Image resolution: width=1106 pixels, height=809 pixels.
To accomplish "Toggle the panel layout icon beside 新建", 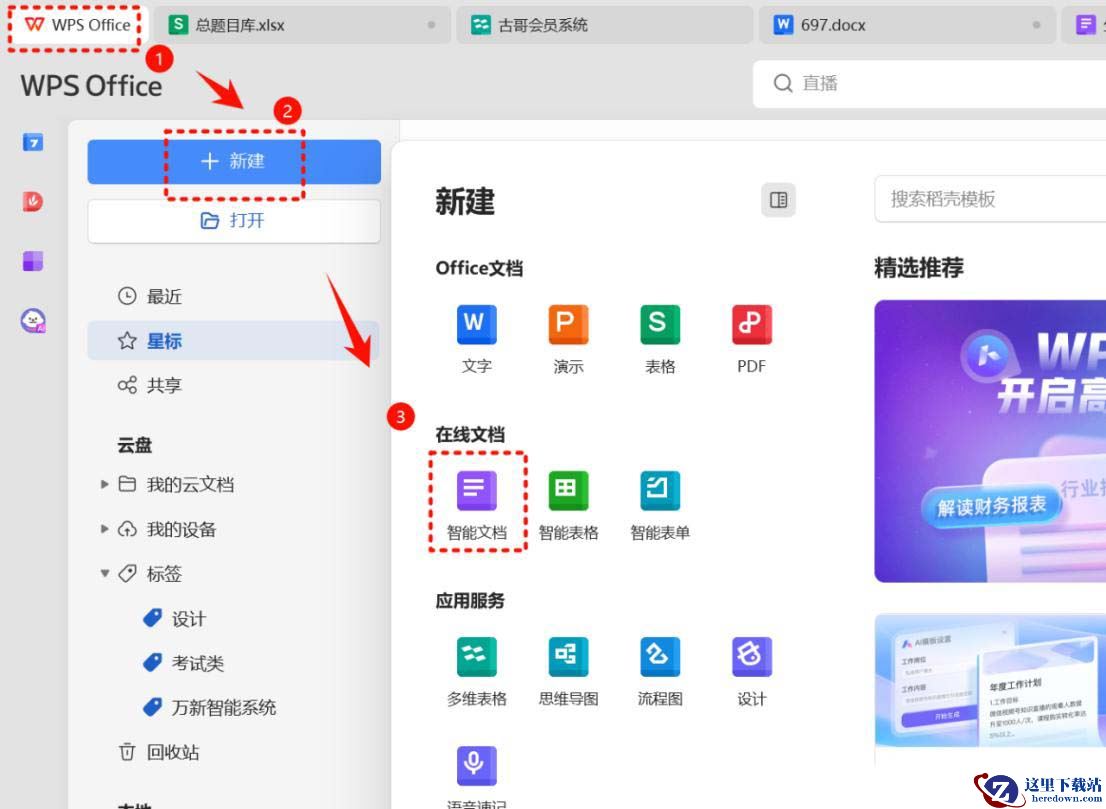I will 779,200.
